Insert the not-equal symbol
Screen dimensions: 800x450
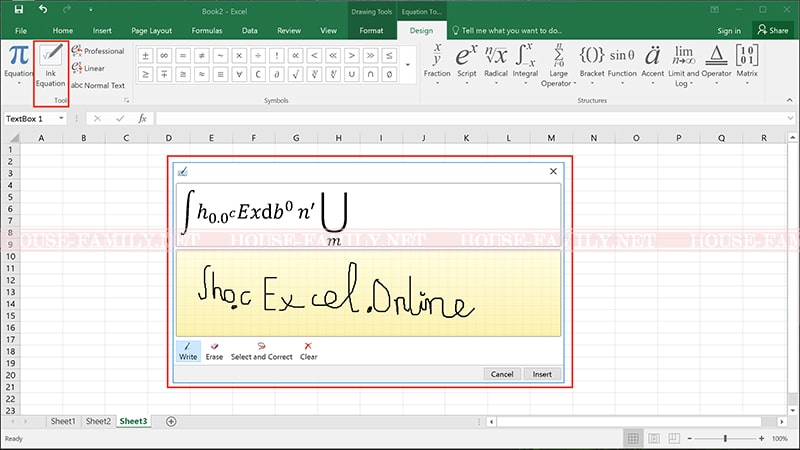202,56
